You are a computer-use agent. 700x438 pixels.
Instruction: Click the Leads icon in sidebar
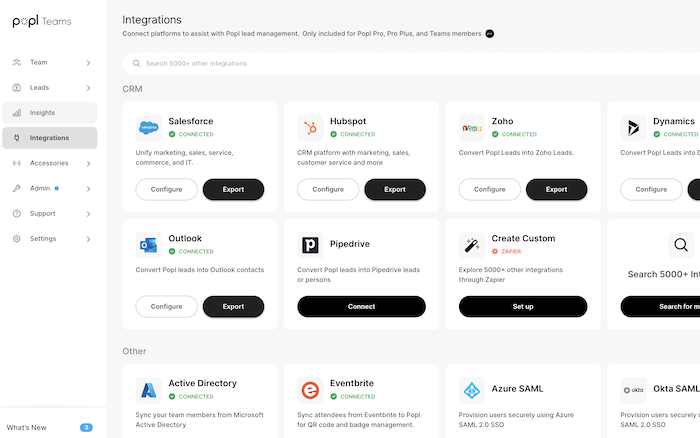click(x=17, y=88)
